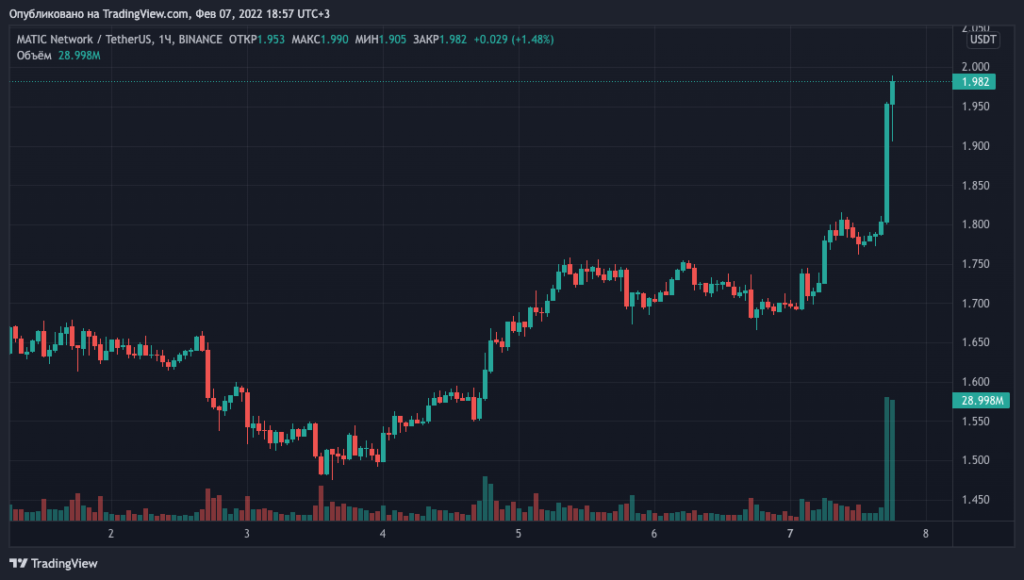This screenshot has height=580, width=1024.
Task: Click date label 7 on time axis
Action: pos(790,534)
